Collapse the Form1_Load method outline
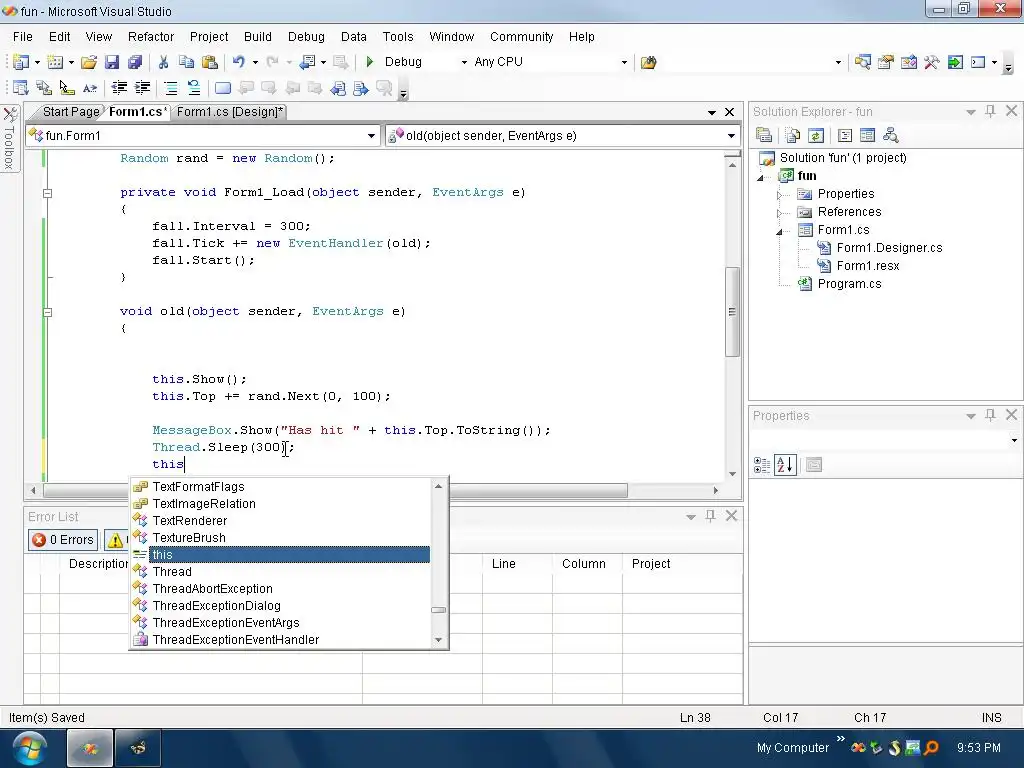1024x768 pixels. (x=47, y=193)
